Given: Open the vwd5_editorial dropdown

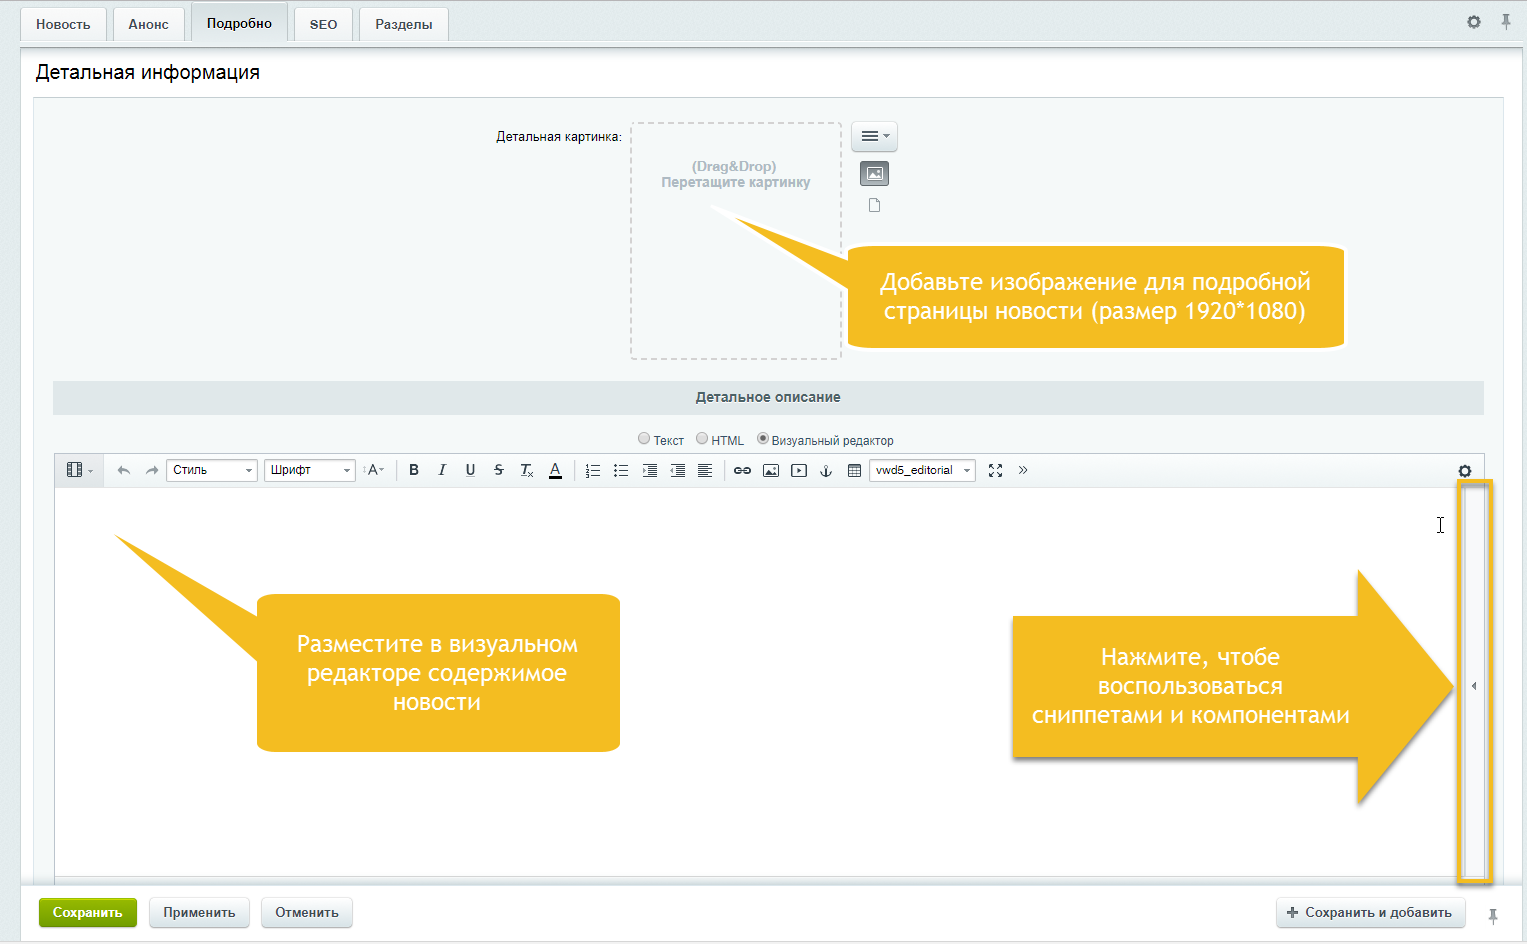Looking at the screenshot, I should pos(922,470).
